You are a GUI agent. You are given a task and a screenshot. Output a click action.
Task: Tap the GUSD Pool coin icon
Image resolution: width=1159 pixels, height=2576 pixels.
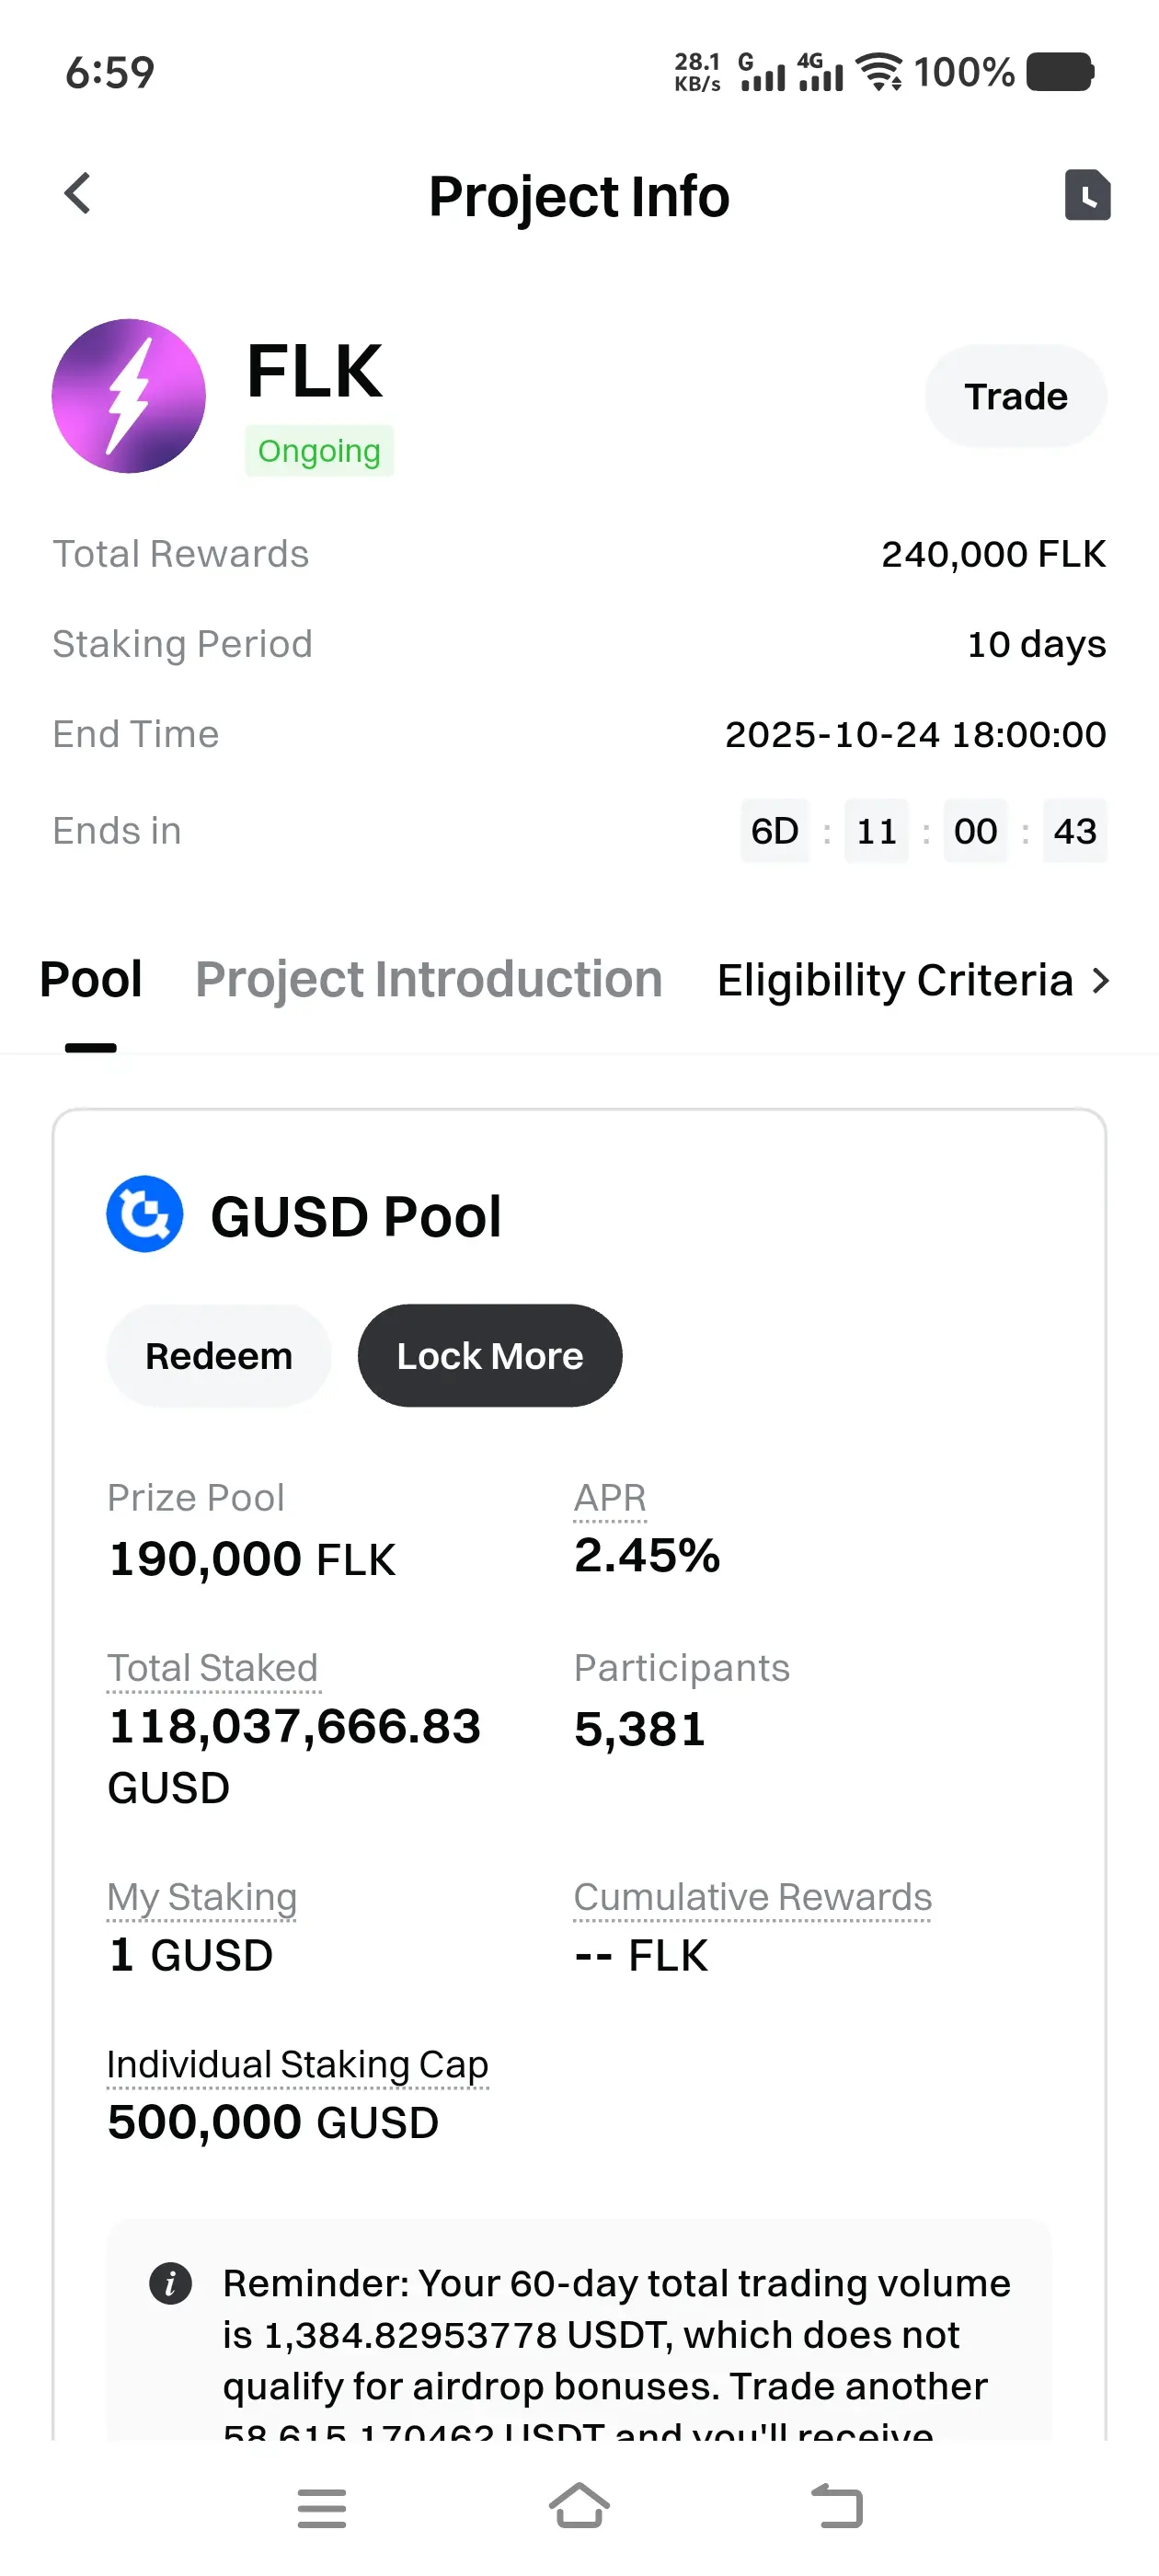145,1214
